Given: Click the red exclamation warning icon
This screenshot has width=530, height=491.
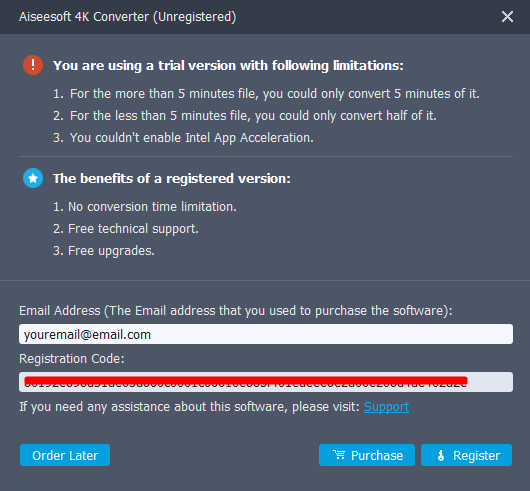Looking at the screenshot, I should point(33,65).
